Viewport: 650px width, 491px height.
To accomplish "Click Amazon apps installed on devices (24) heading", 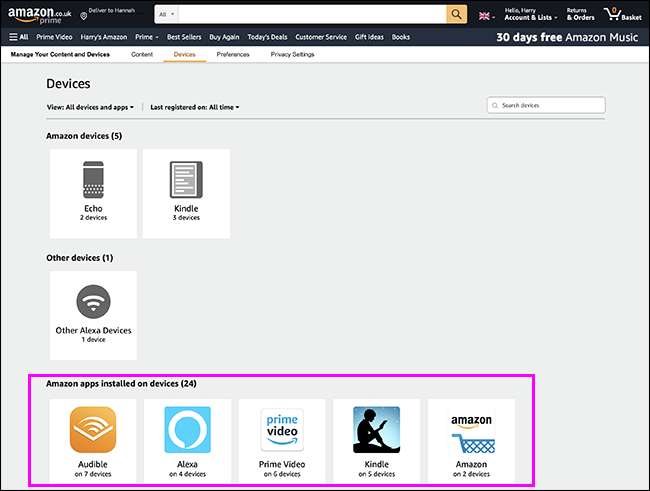I will click(x=121, y=384).
